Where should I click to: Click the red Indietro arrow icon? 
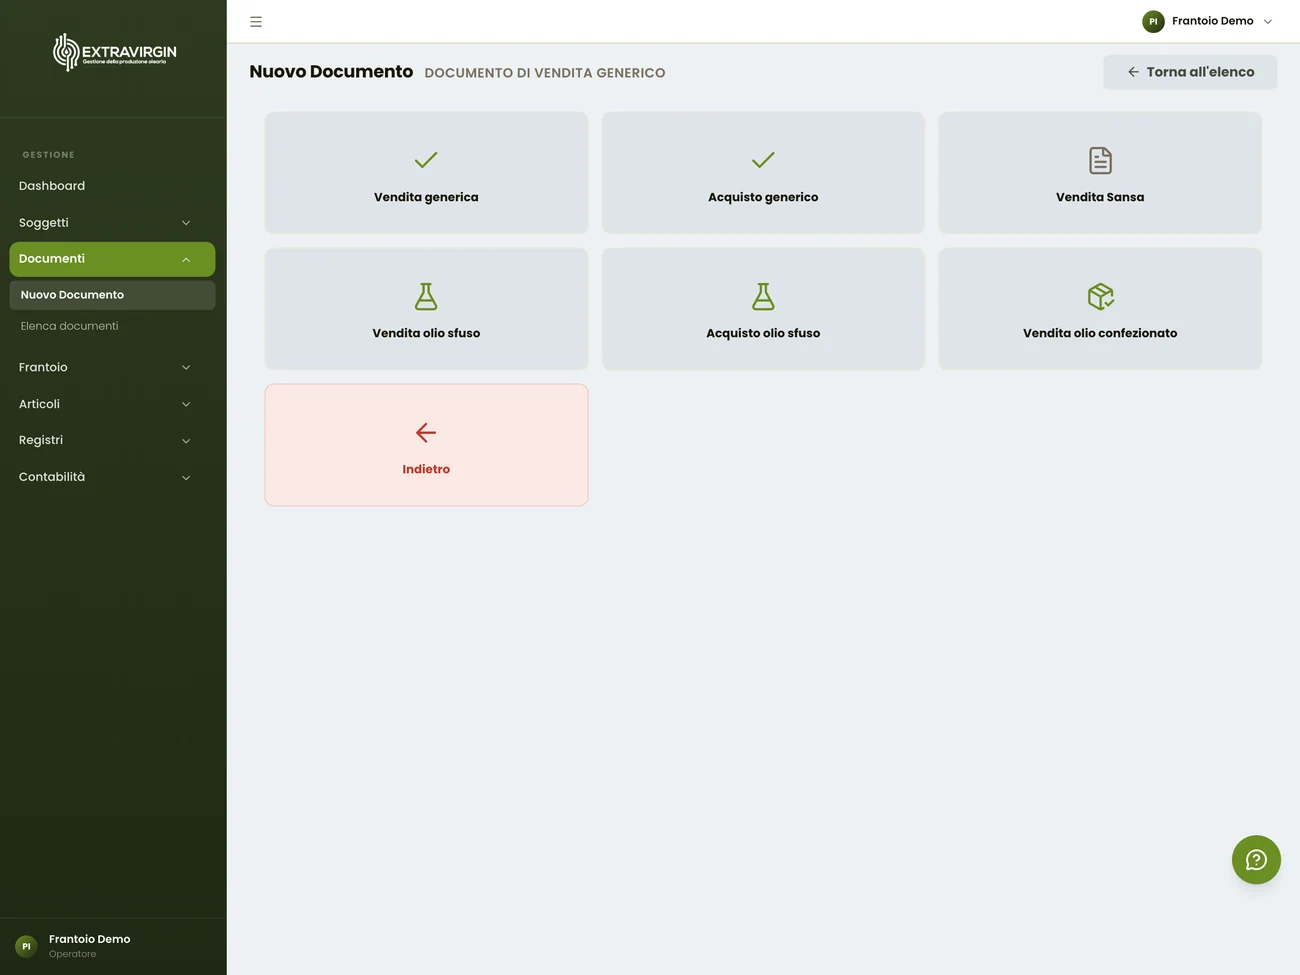click(426, 432)
